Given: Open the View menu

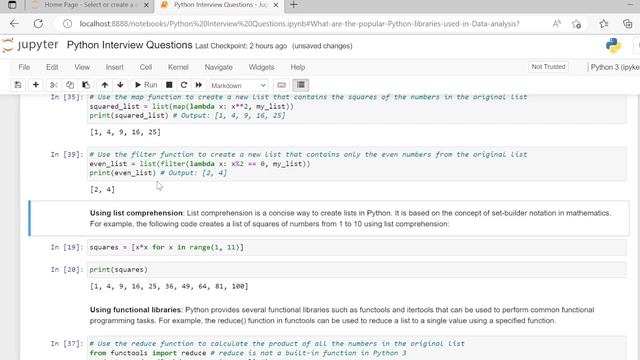Looking at the screenshot, I should coord(82,67).
